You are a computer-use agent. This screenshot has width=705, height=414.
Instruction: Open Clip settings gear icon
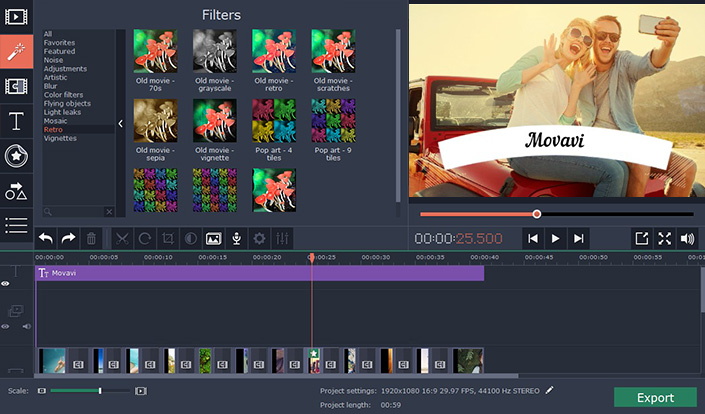point(259,238)
